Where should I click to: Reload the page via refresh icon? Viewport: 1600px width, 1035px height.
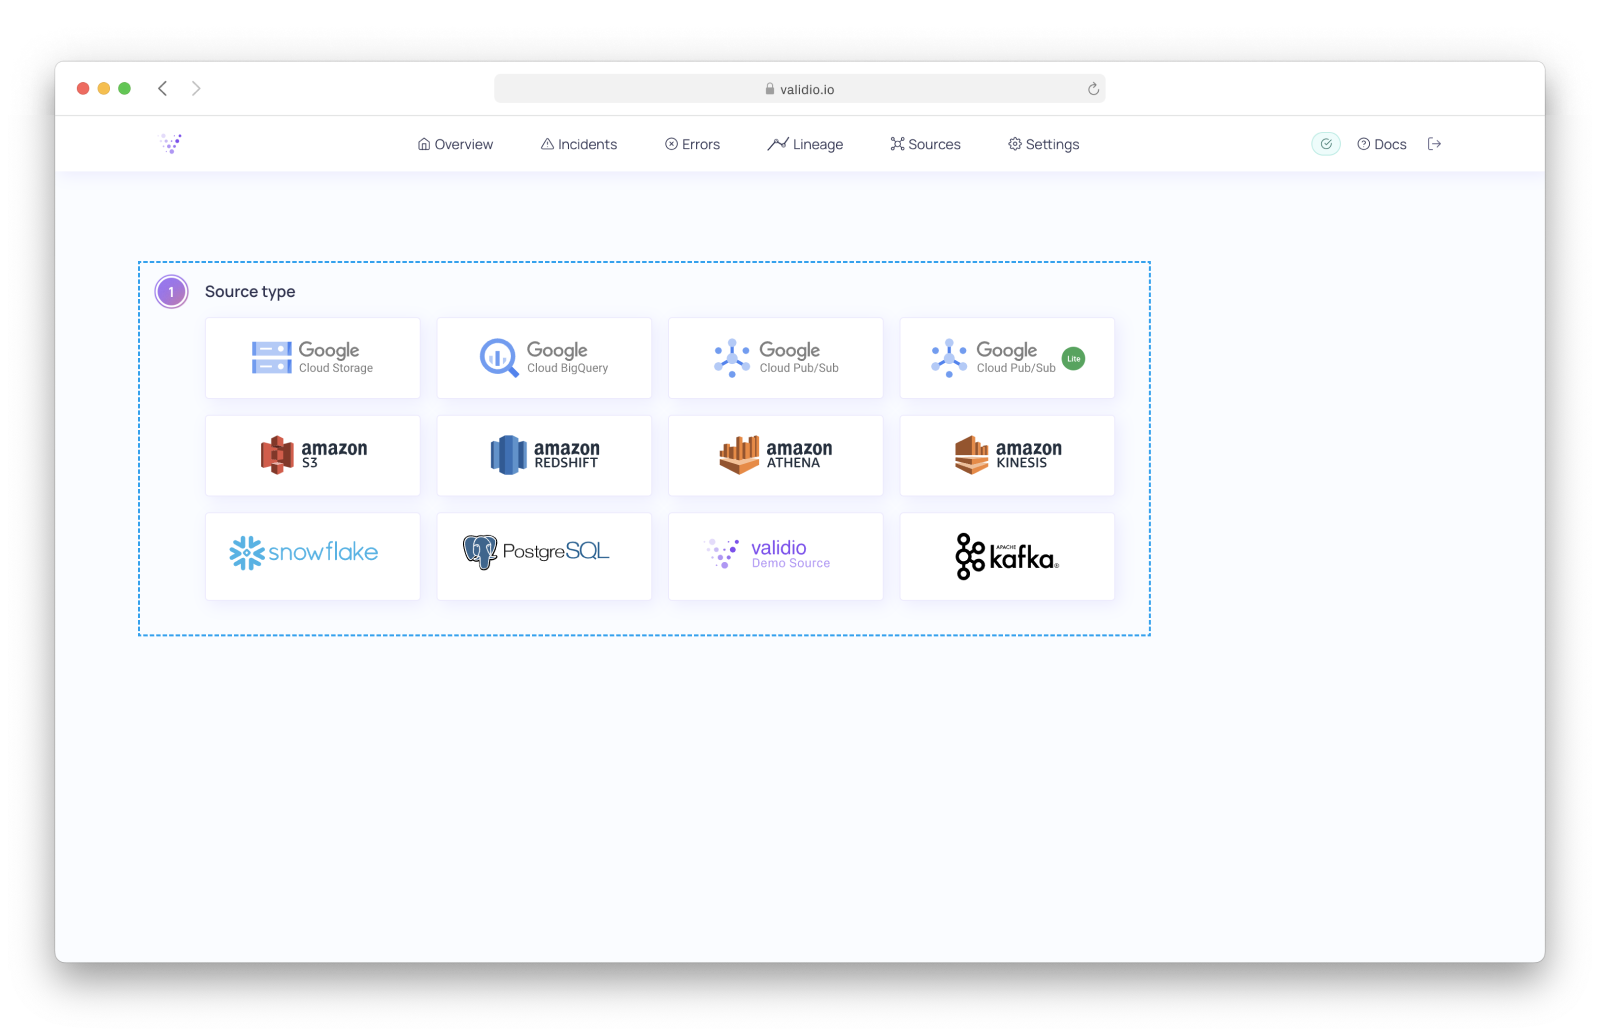(x=1093, y=89)
